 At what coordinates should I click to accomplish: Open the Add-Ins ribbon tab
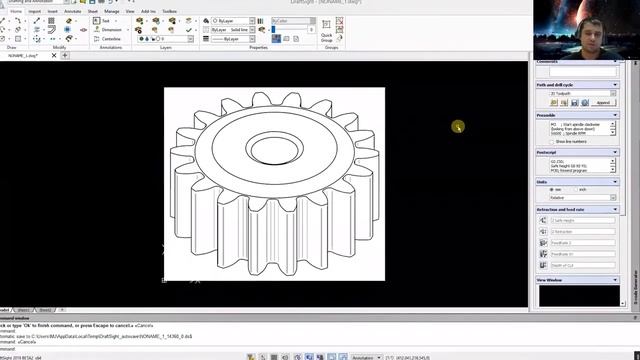tap(148, 11)
